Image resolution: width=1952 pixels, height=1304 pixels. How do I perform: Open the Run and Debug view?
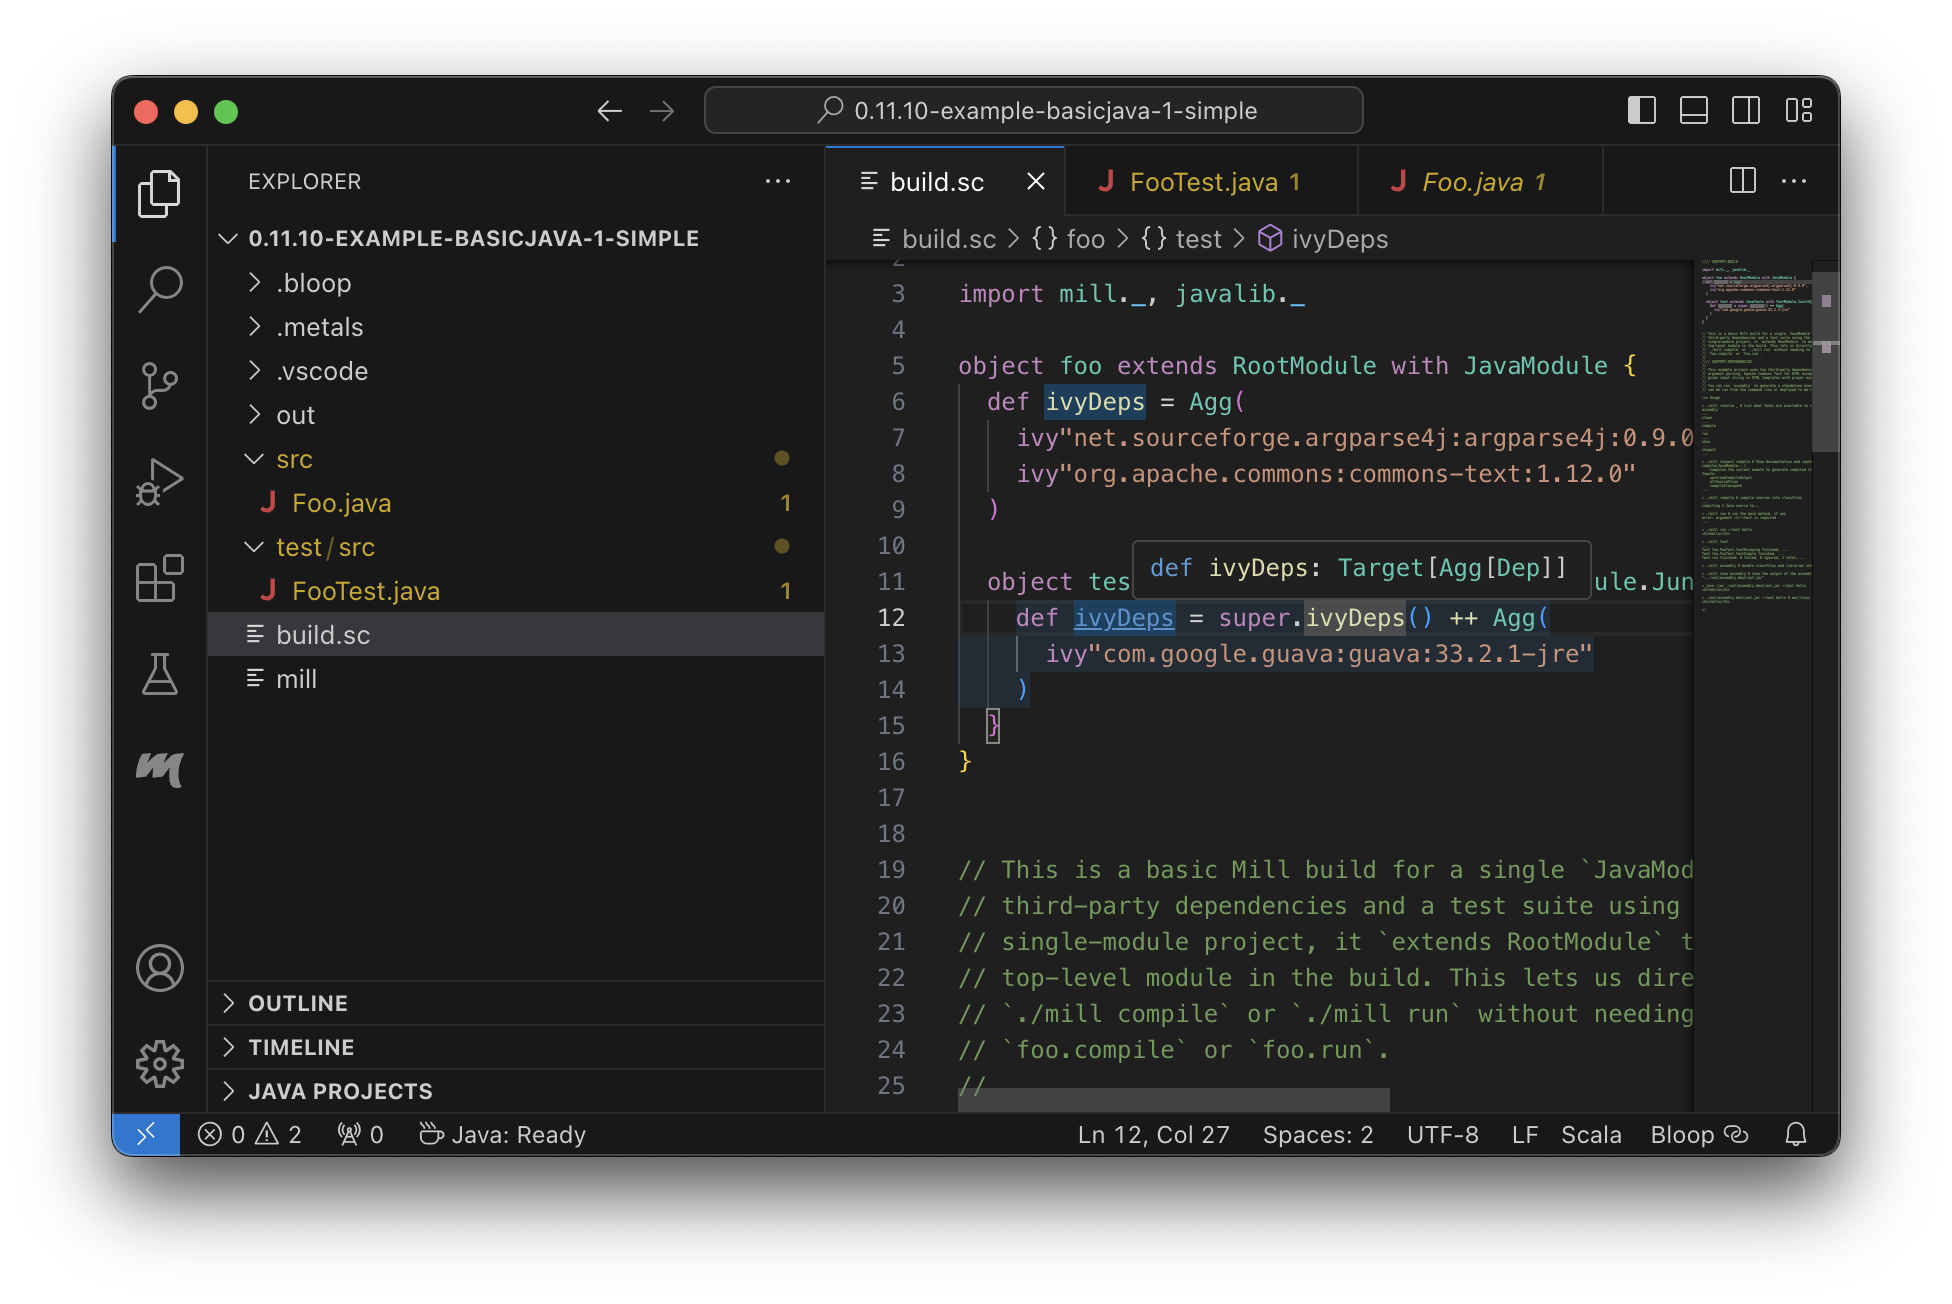(x=160, y=481)
